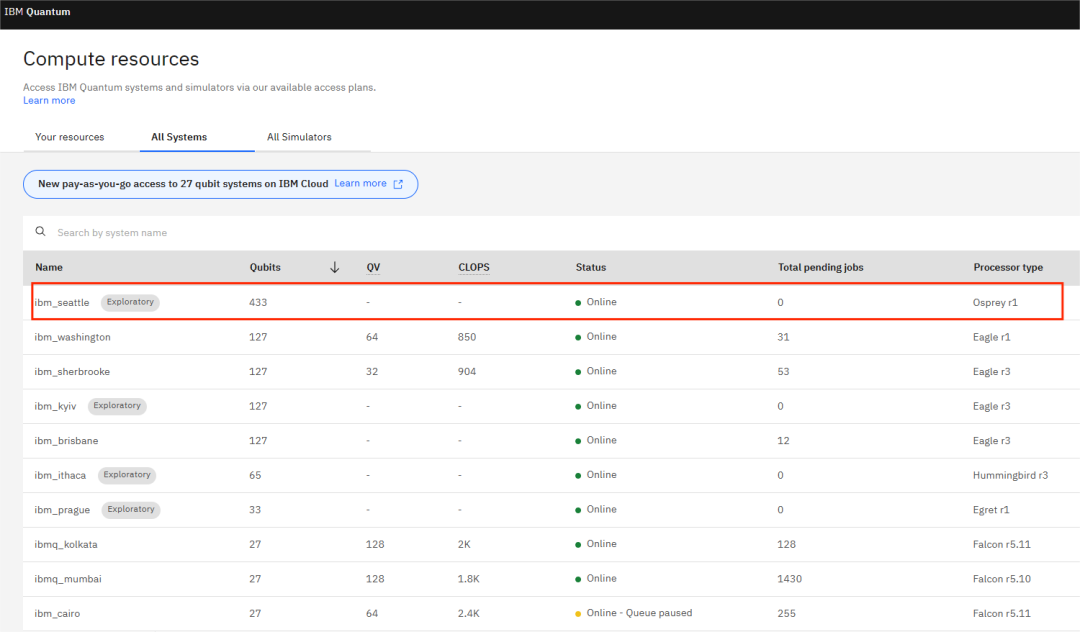Open the ibm_ithaca system
This screenshot has width=1080, height=632.
(60, 475)
